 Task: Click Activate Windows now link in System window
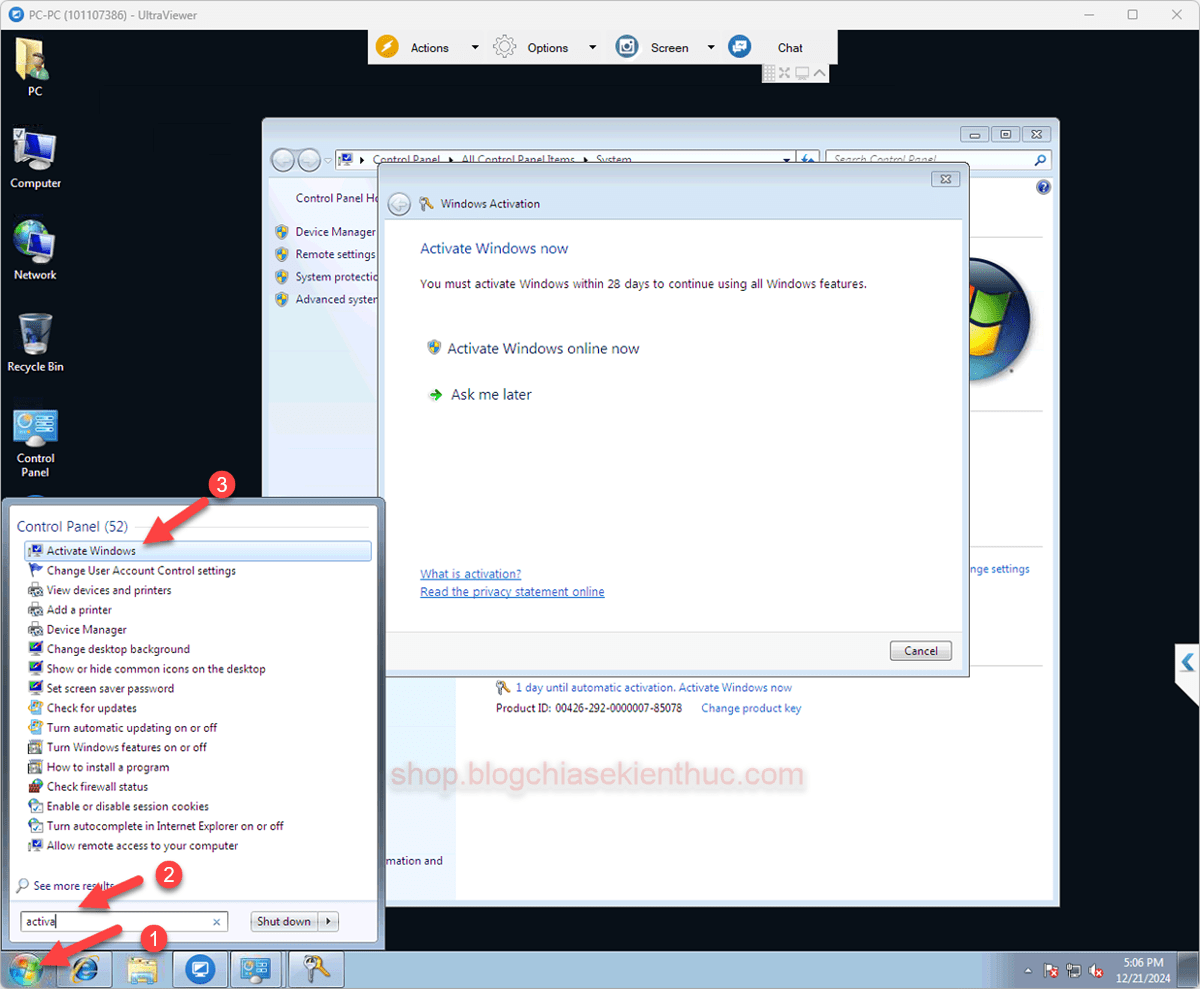tap(735, 688)
